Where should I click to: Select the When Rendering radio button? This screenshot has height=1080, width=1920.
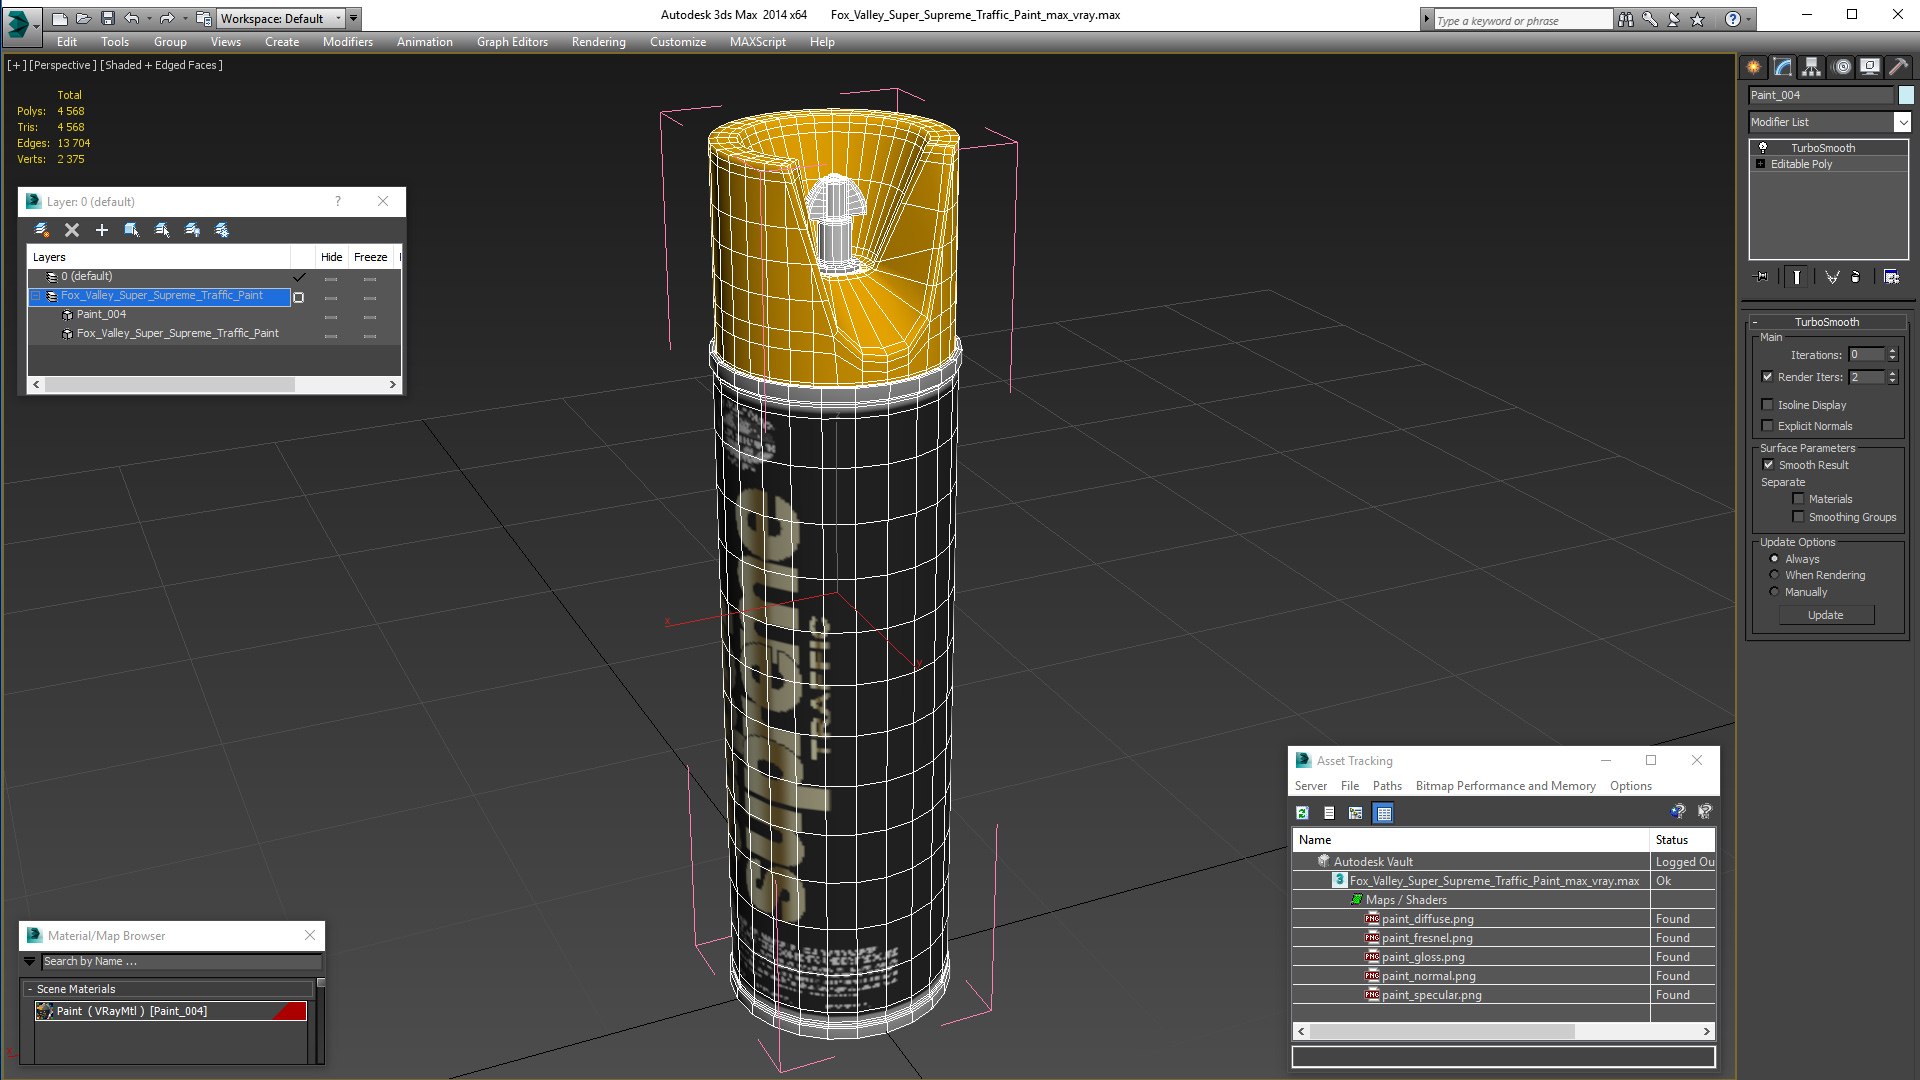coord(1775,575)
